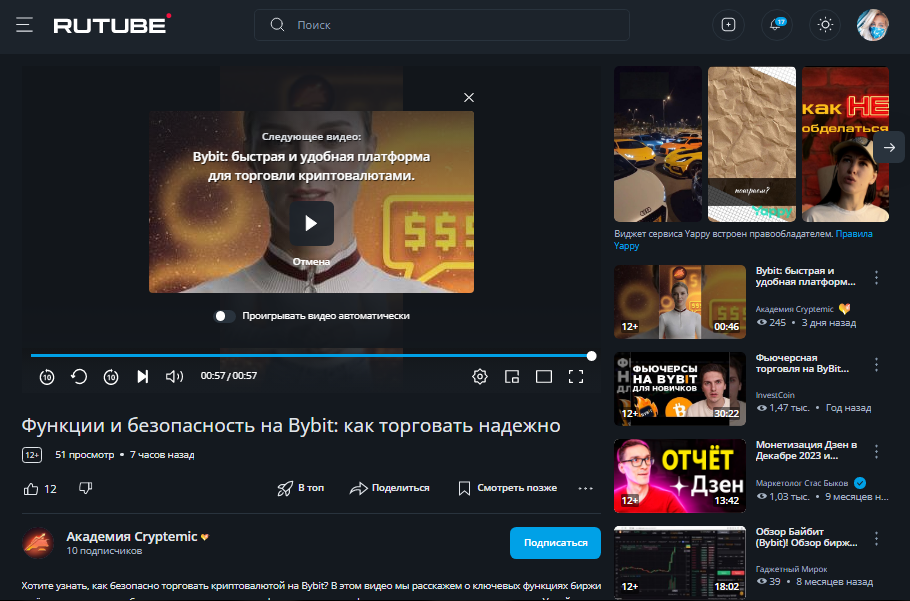
Task: Open Гаджетный Мирок channel
Action: [791, 569]
